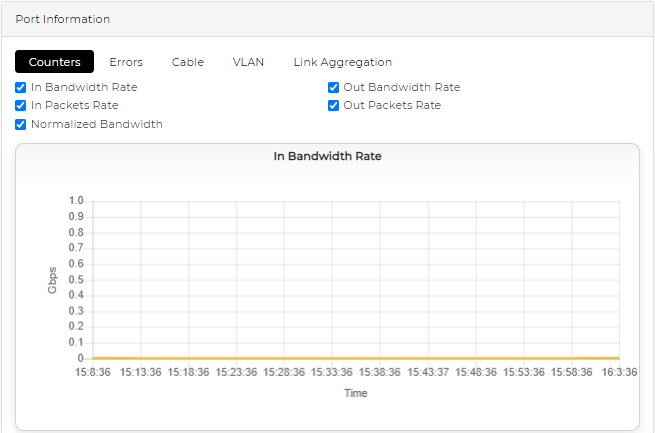Click the 15:33:36 time axis label
The image size is (655, 433).
pyautogui.click(x=332, y=373)
